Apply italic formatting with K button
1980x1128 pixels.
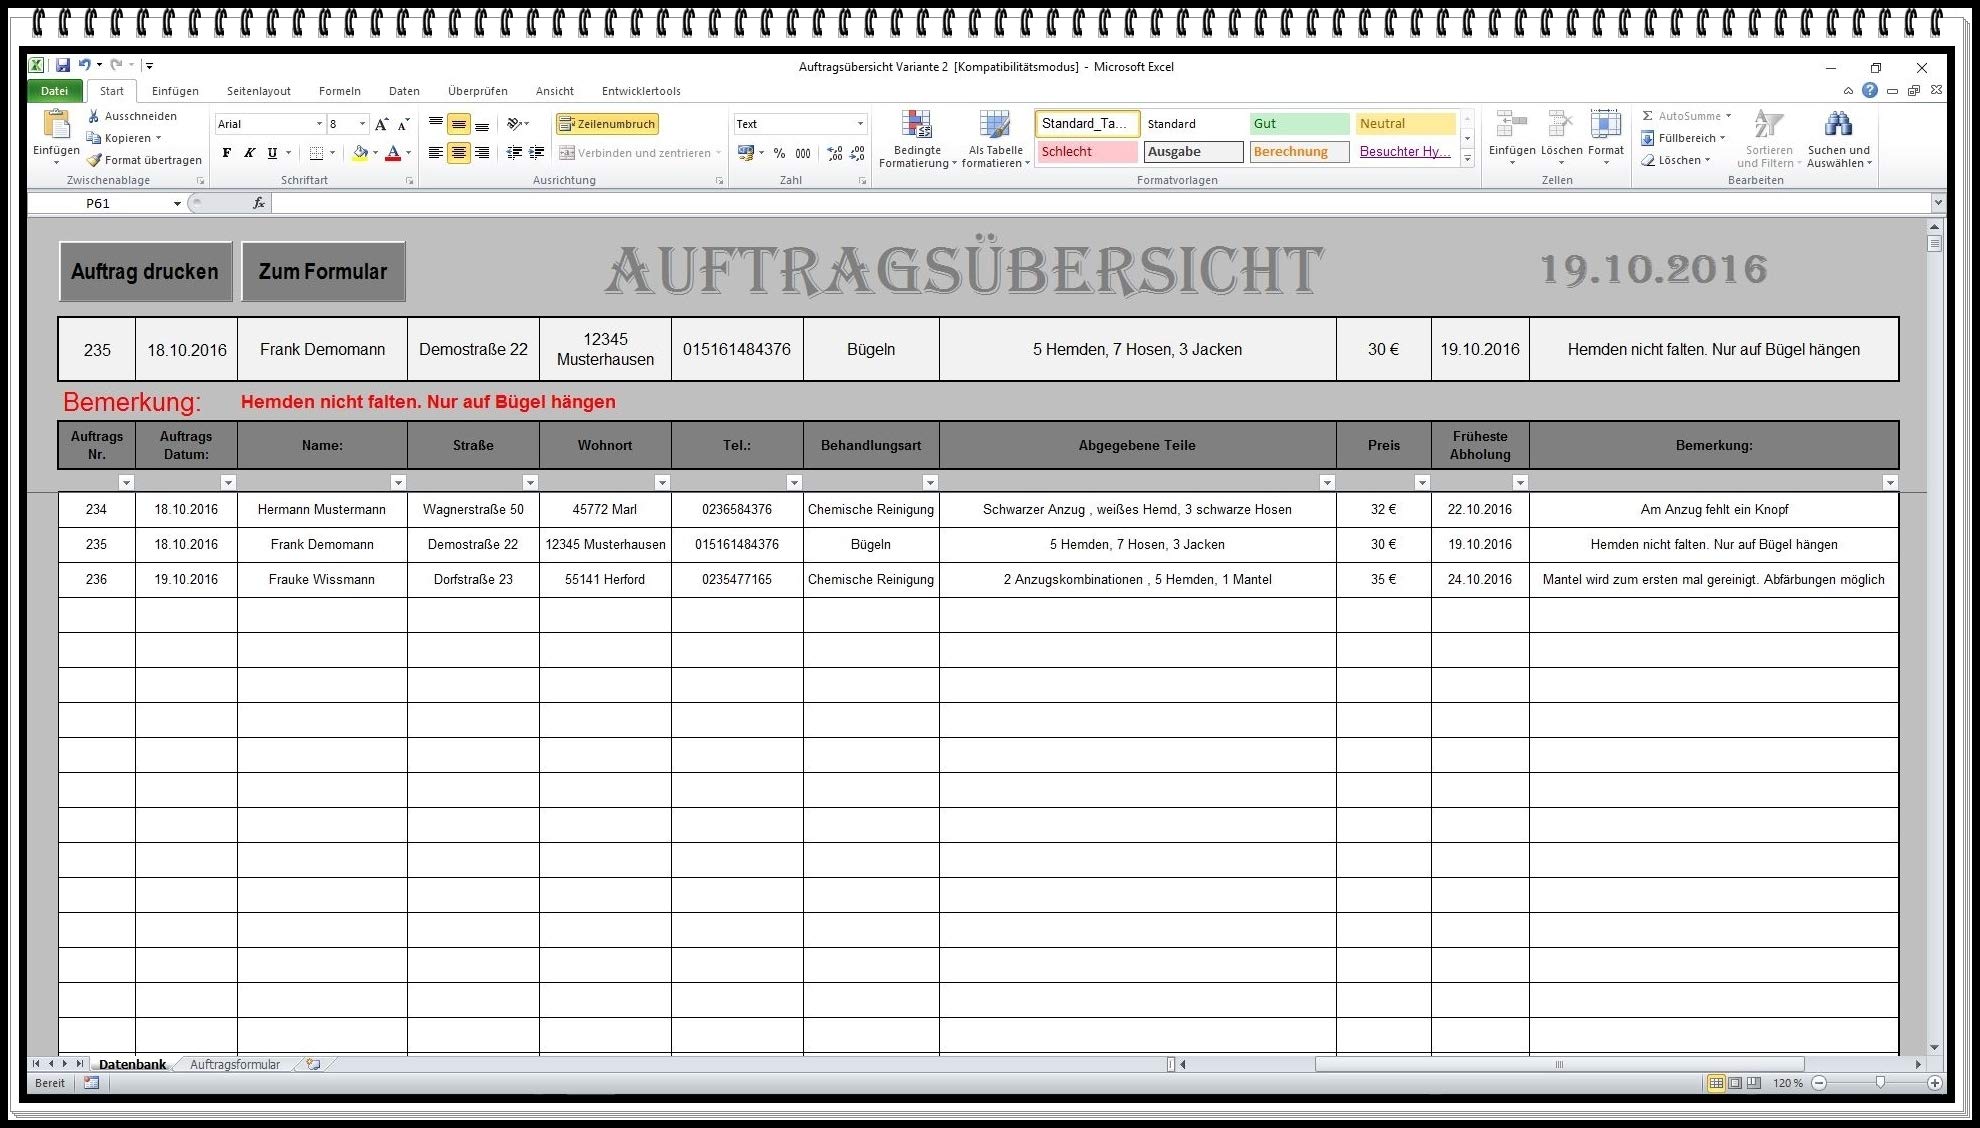click(x=249, y=153)
